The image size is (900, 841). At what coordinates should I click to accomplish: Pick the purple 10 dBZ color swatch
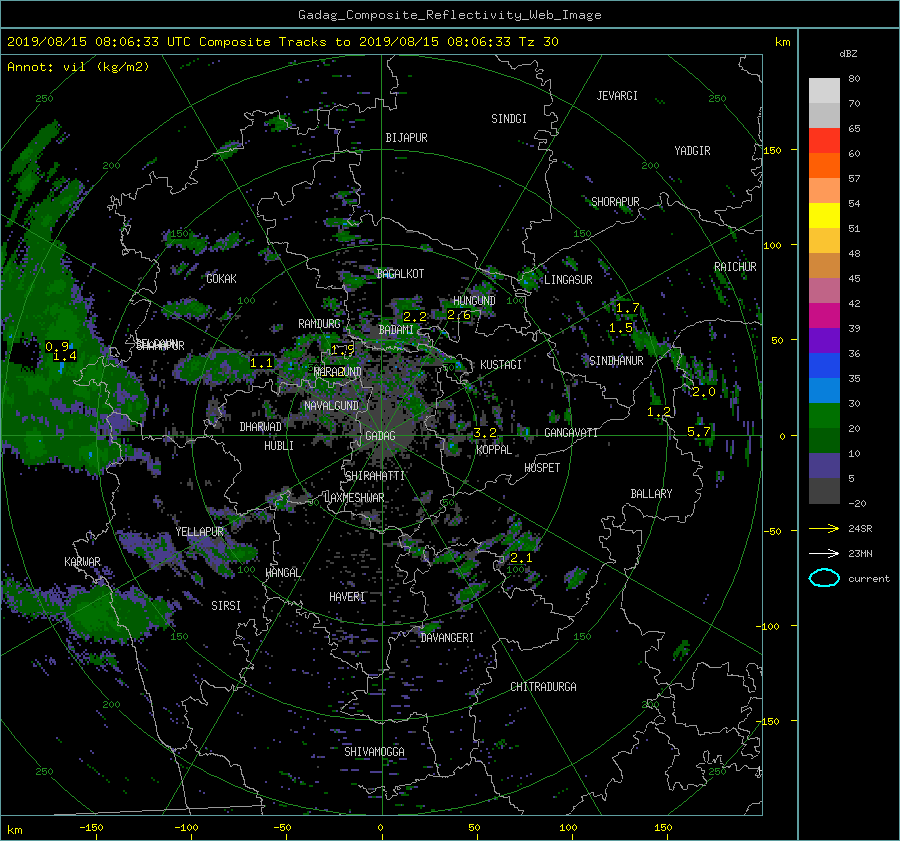[824, 465]
